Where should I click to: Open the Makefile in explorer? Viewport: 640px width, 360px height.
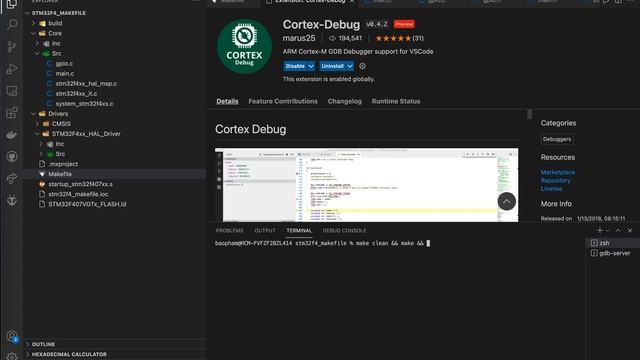coord(114,174)
